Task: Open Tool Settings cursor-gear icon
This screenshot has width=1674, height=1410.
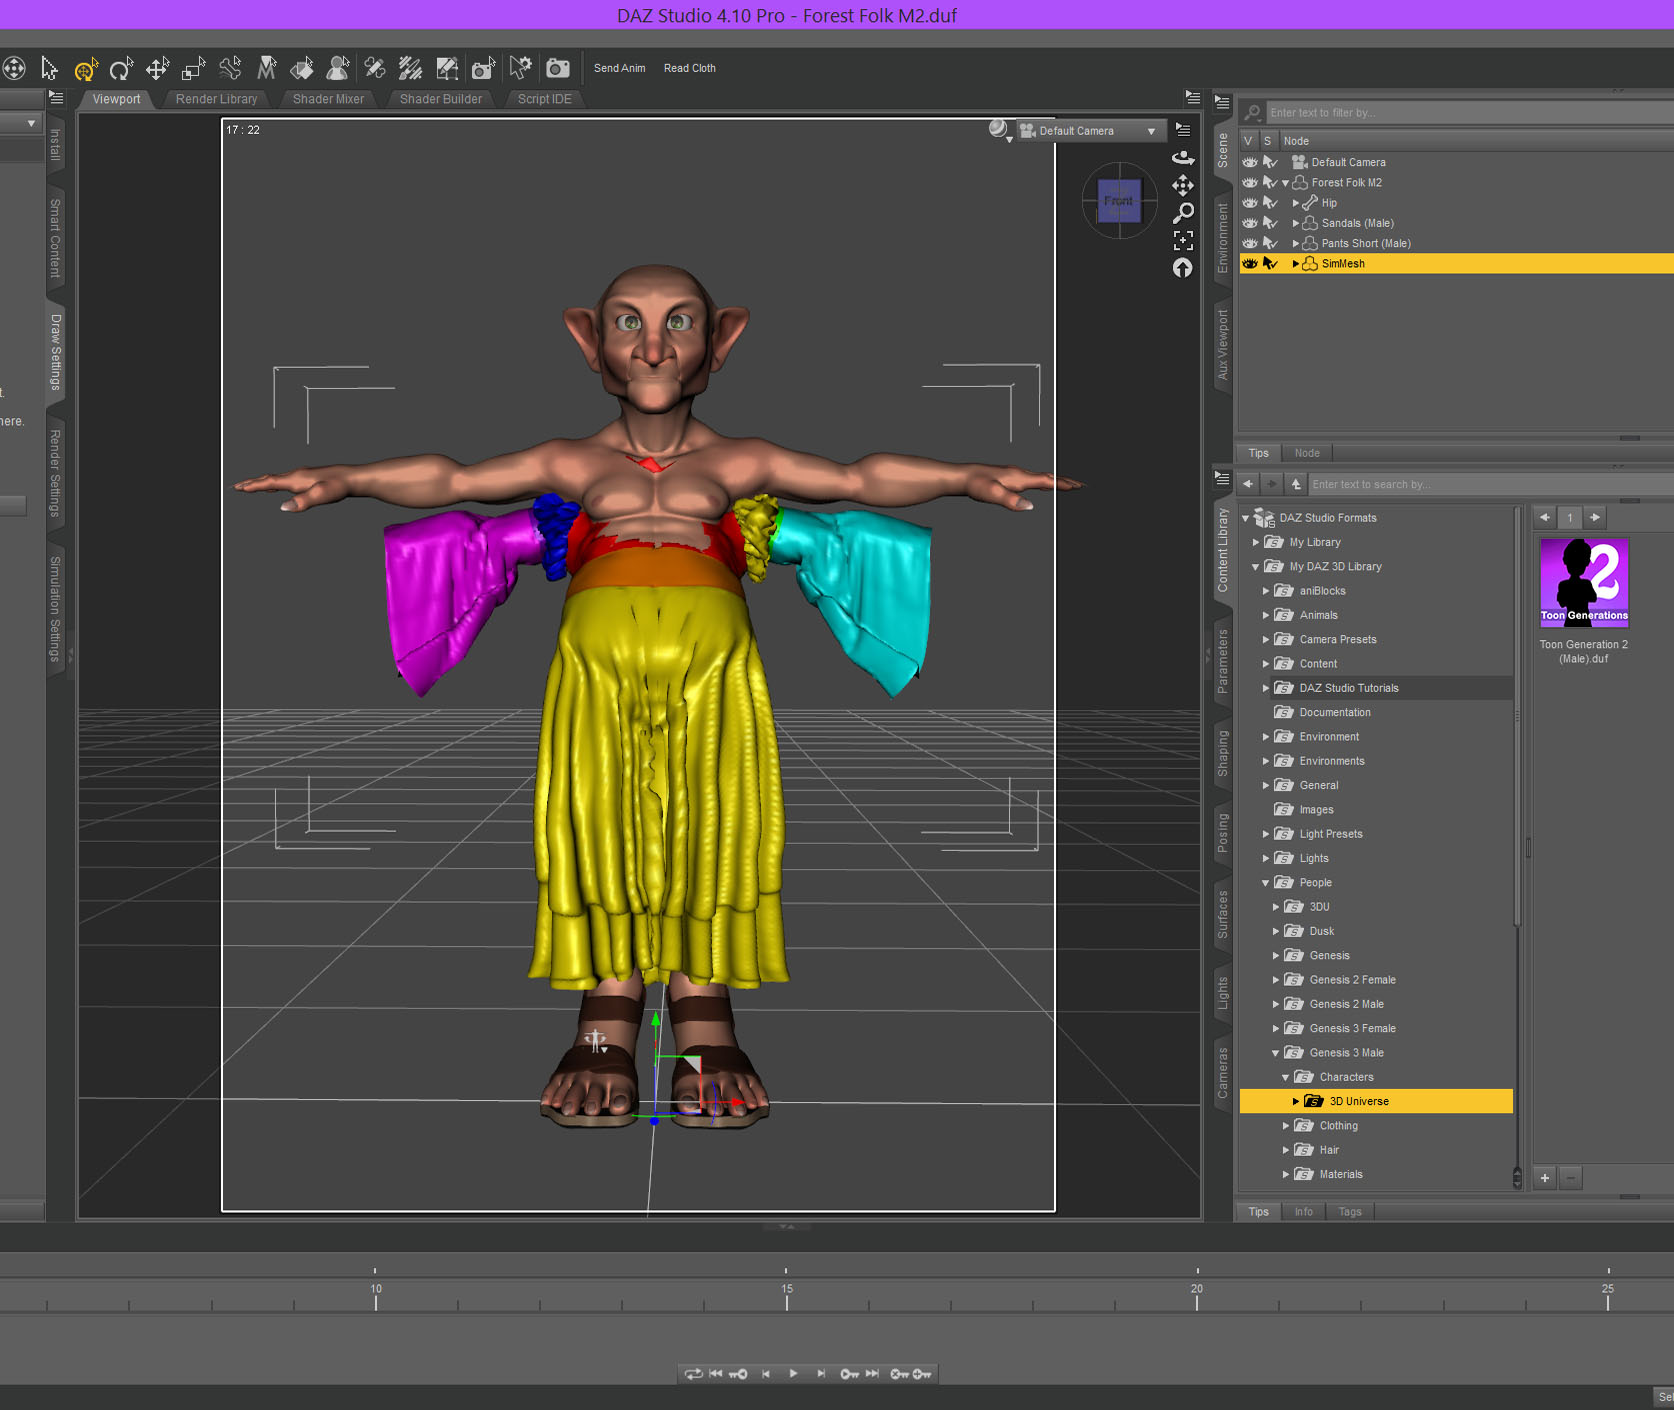Action: 520,68
